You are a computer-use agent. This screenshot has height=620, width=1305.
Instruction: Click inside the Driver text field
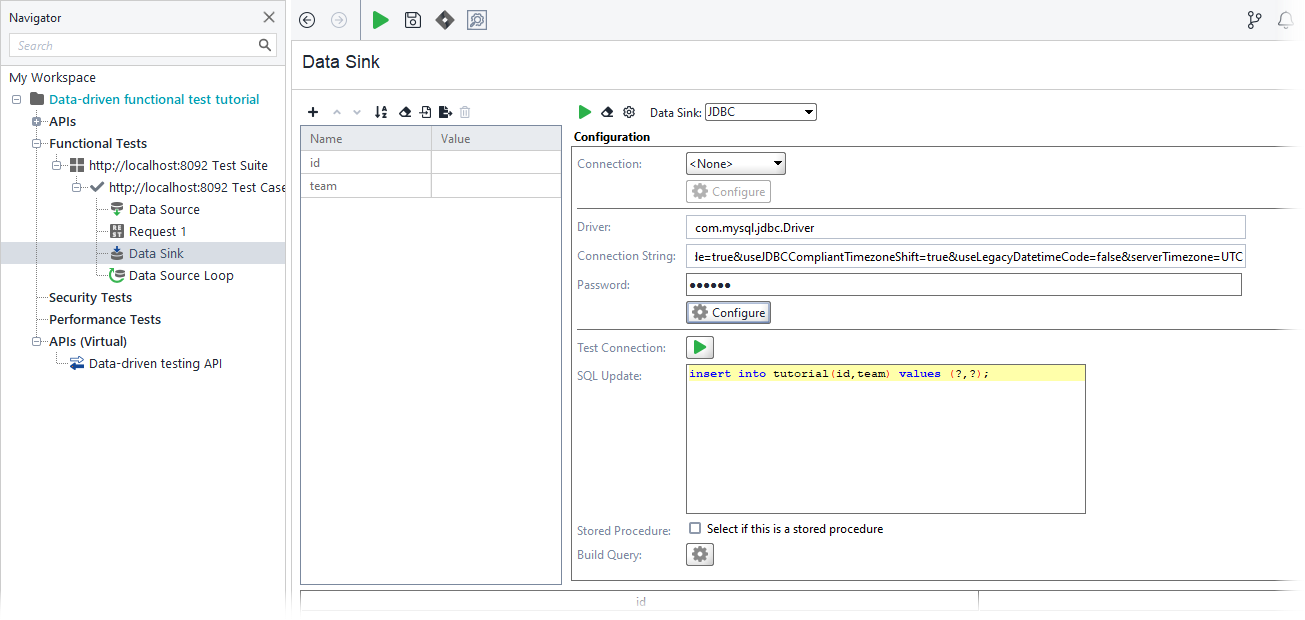[x=900, y=227]
